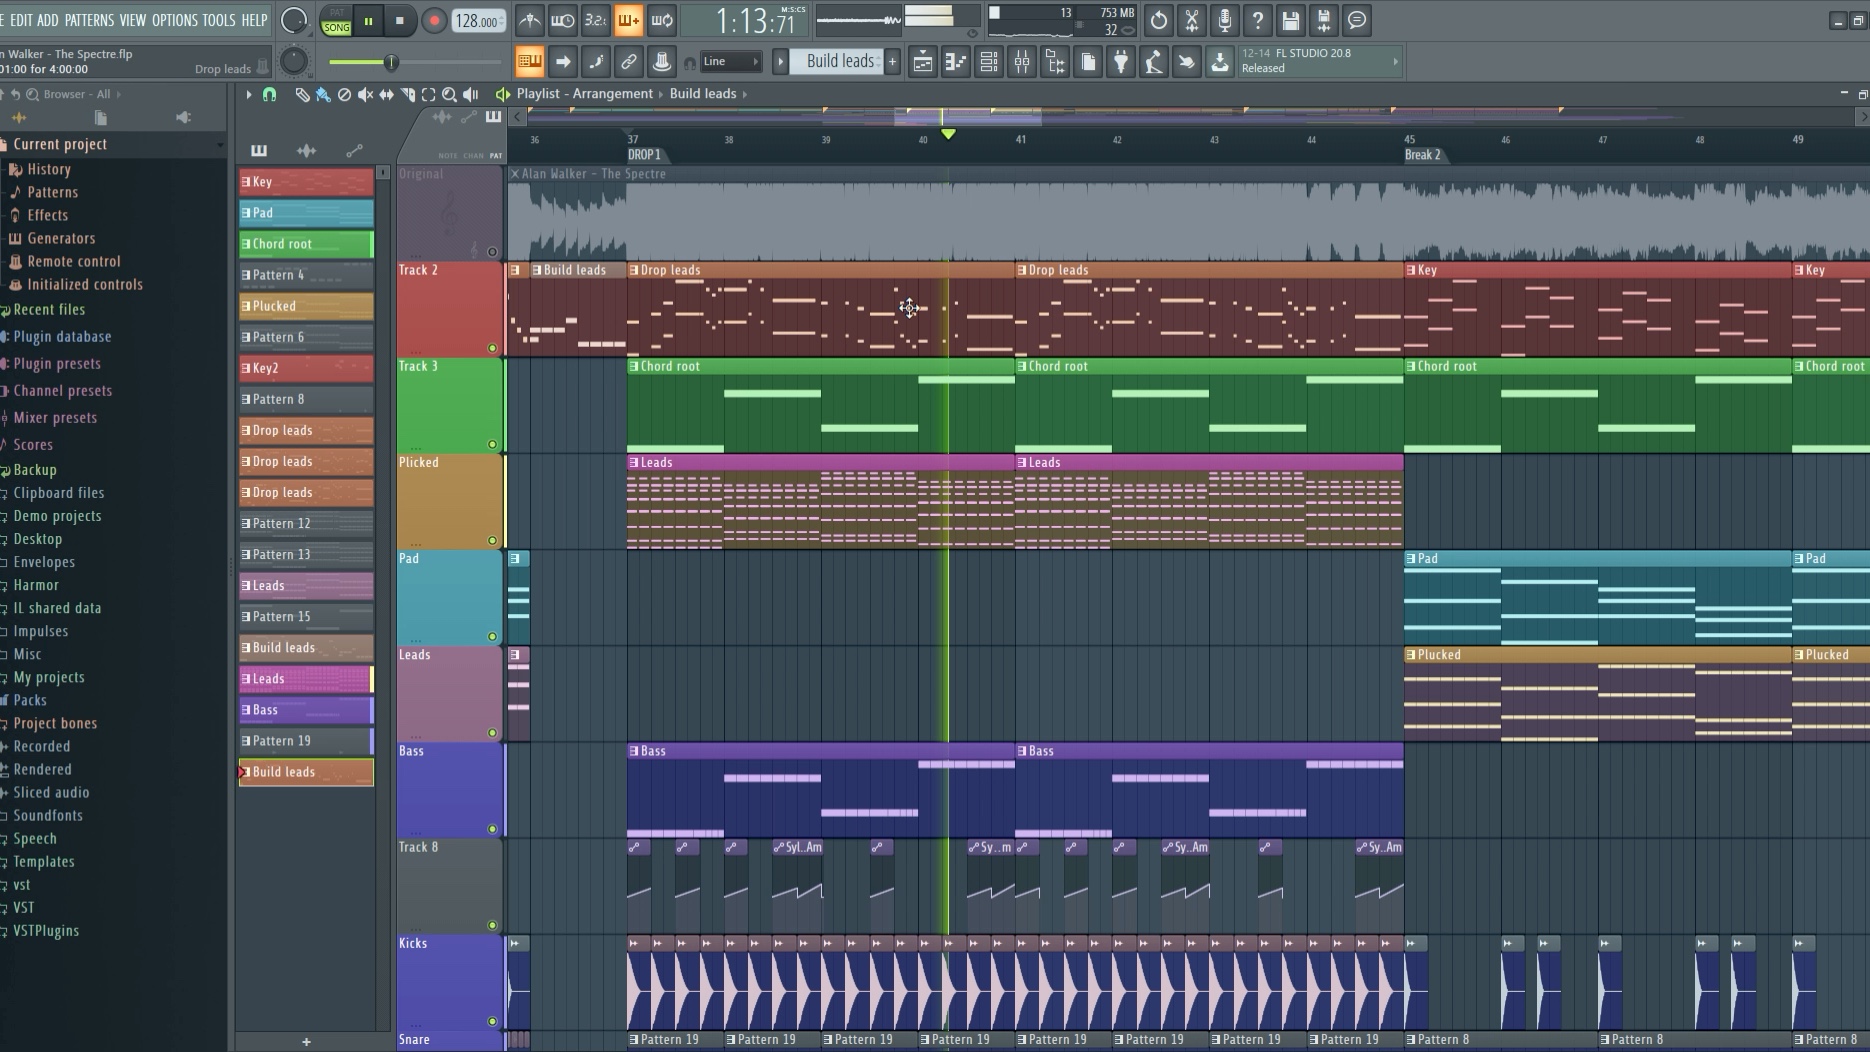Open the playlist options arrow menu
The width and height of the screenshot is (1870, 1052).
pyautogui.click(x=248, y=94)
